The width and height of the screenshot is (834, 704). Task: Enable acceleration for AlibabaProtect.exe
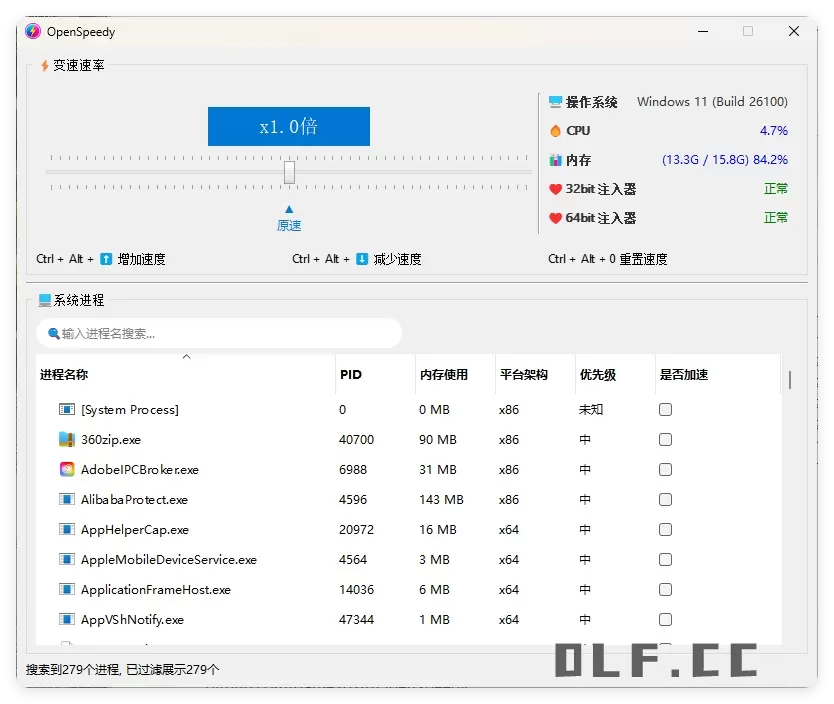(x=665, y=499)
